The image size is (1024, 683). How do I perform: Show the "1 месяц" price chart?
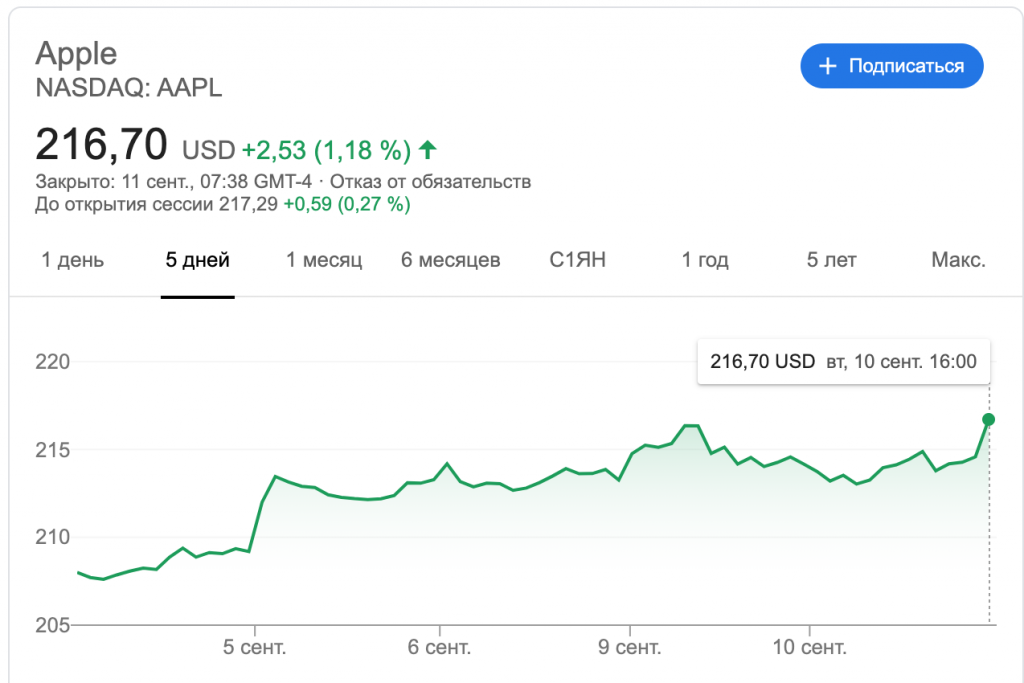click(x=324, y=261)
